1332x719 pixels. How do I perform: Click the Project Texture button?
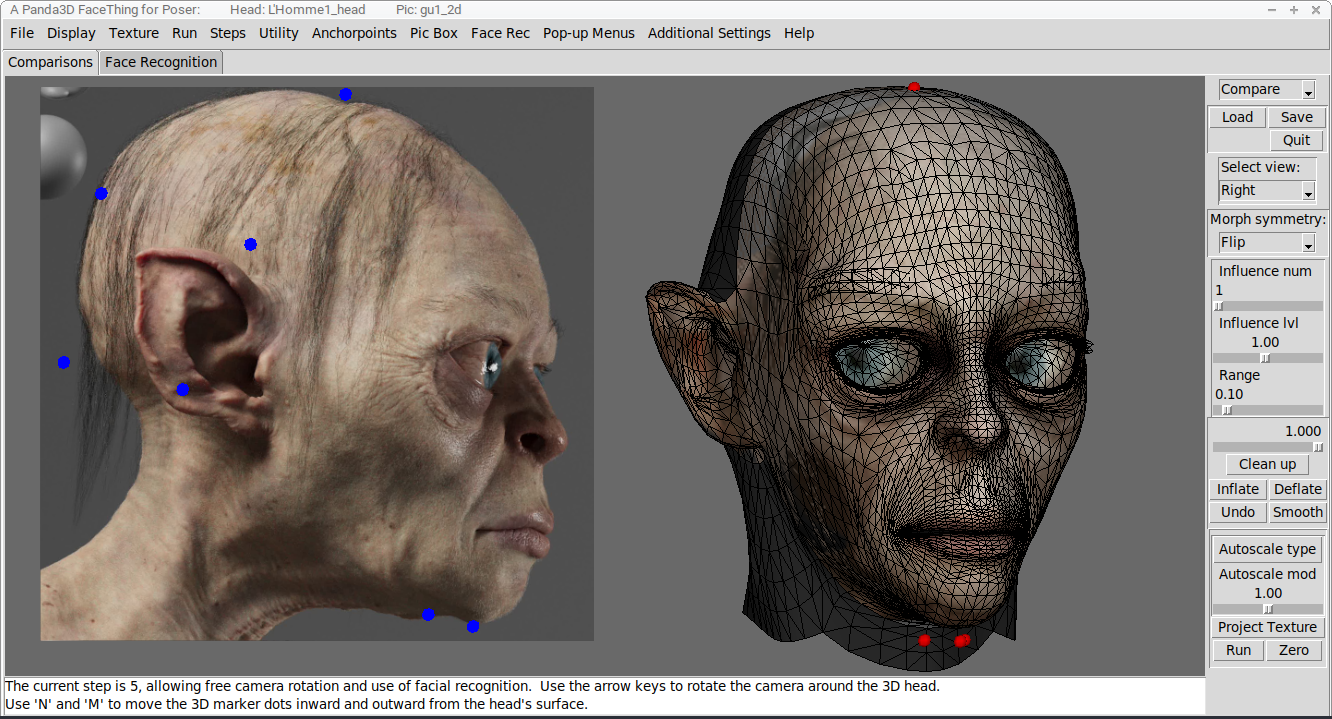1267,627
